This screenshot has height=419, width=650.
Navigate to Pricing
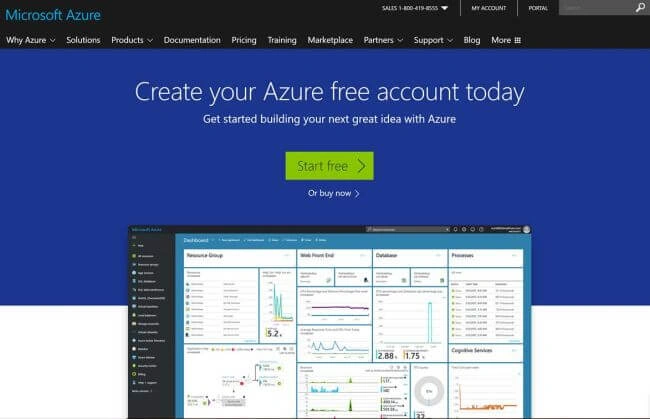pos(244,40)
